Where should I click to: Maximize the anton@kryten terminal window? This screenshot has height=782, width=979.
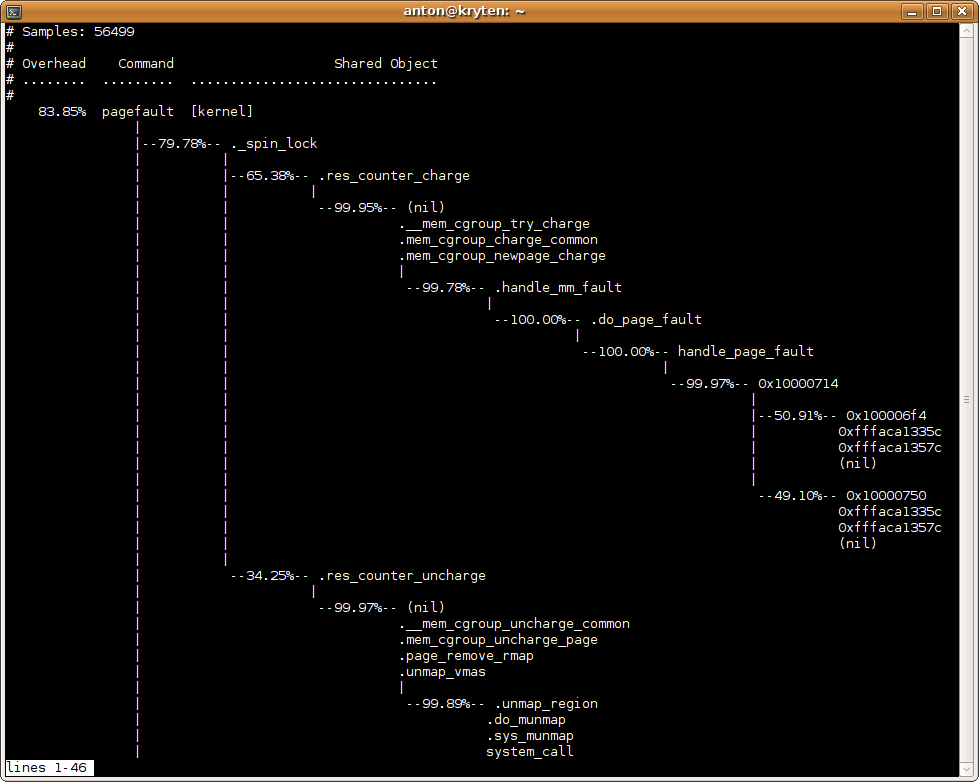(x=937, y=11)
